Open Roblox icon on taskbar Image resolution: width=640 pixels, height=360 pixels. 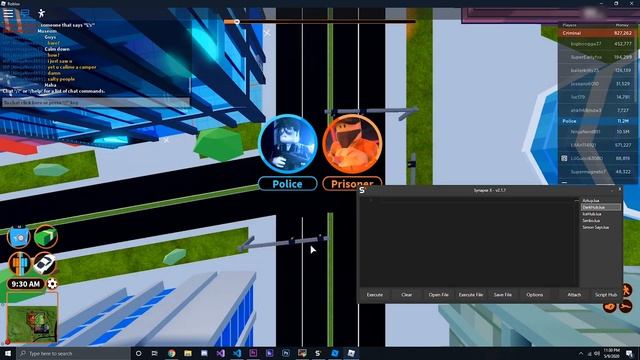351,353
